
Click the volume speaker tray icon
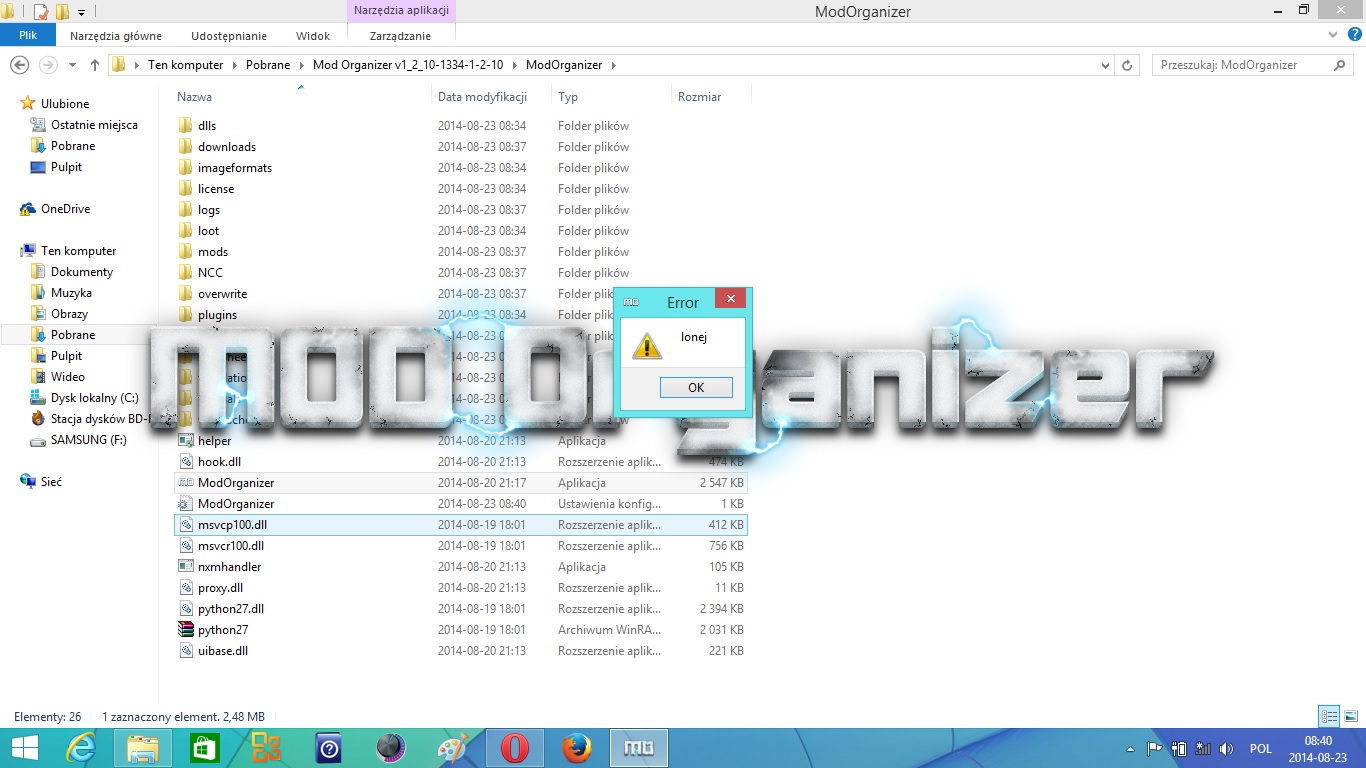[1227, 748]
